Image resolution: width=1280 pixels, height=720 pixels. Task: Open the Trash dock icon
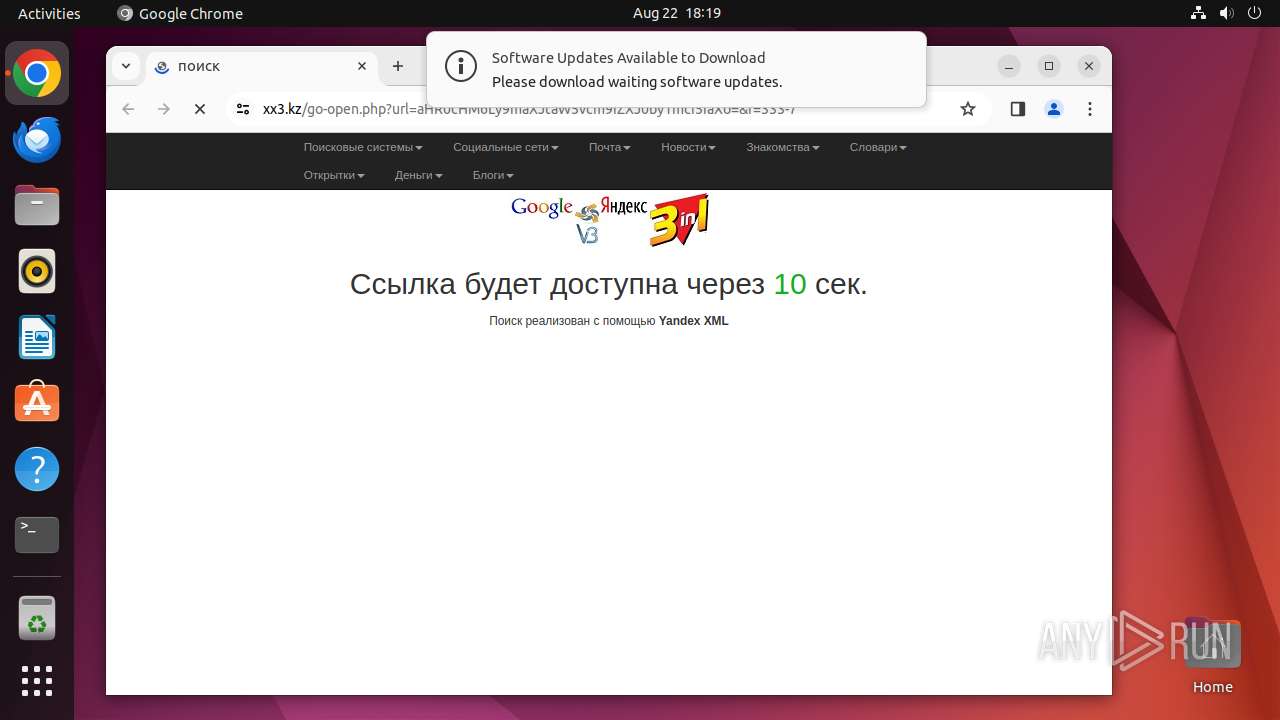coord(37,619)
